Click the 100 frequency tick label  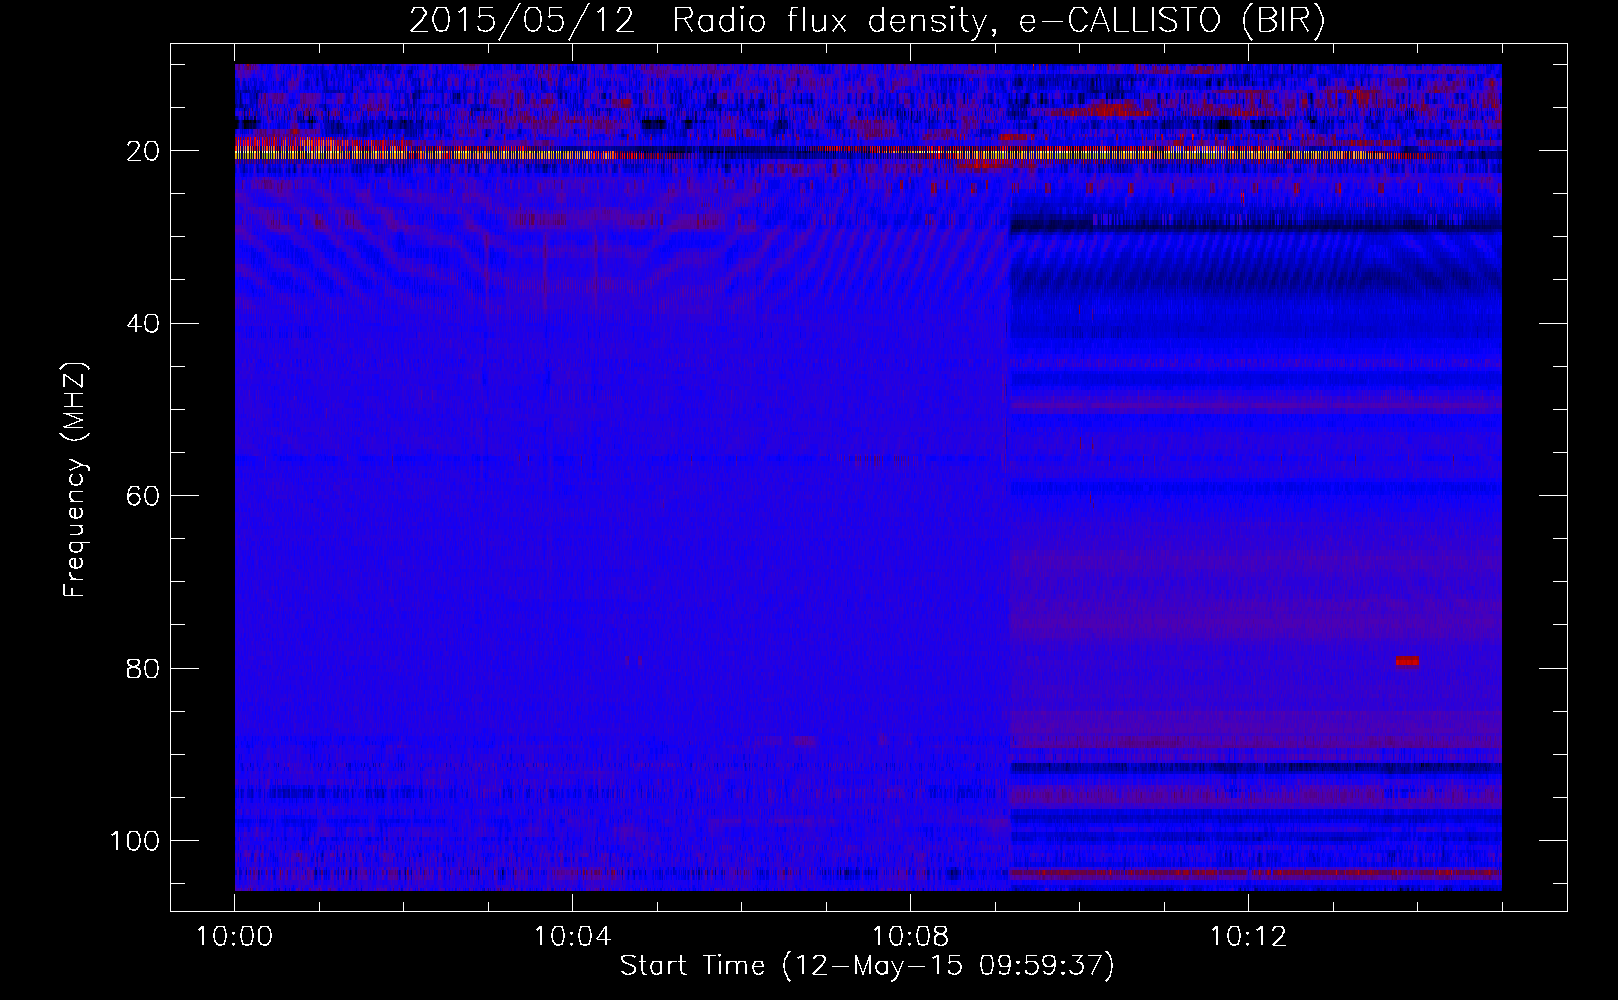(135, 841)
